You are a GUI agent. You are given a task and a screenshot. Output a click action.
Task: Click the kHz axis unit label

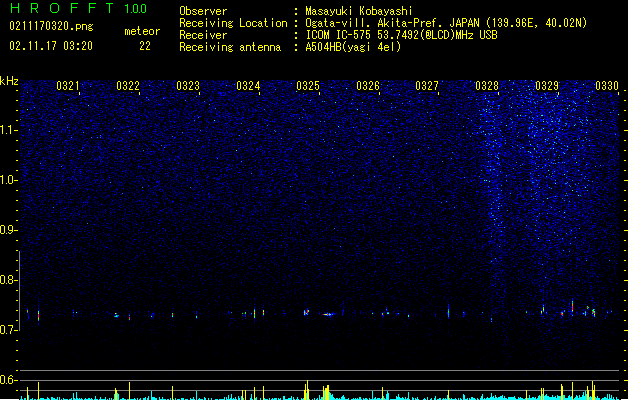pos(9,81)
